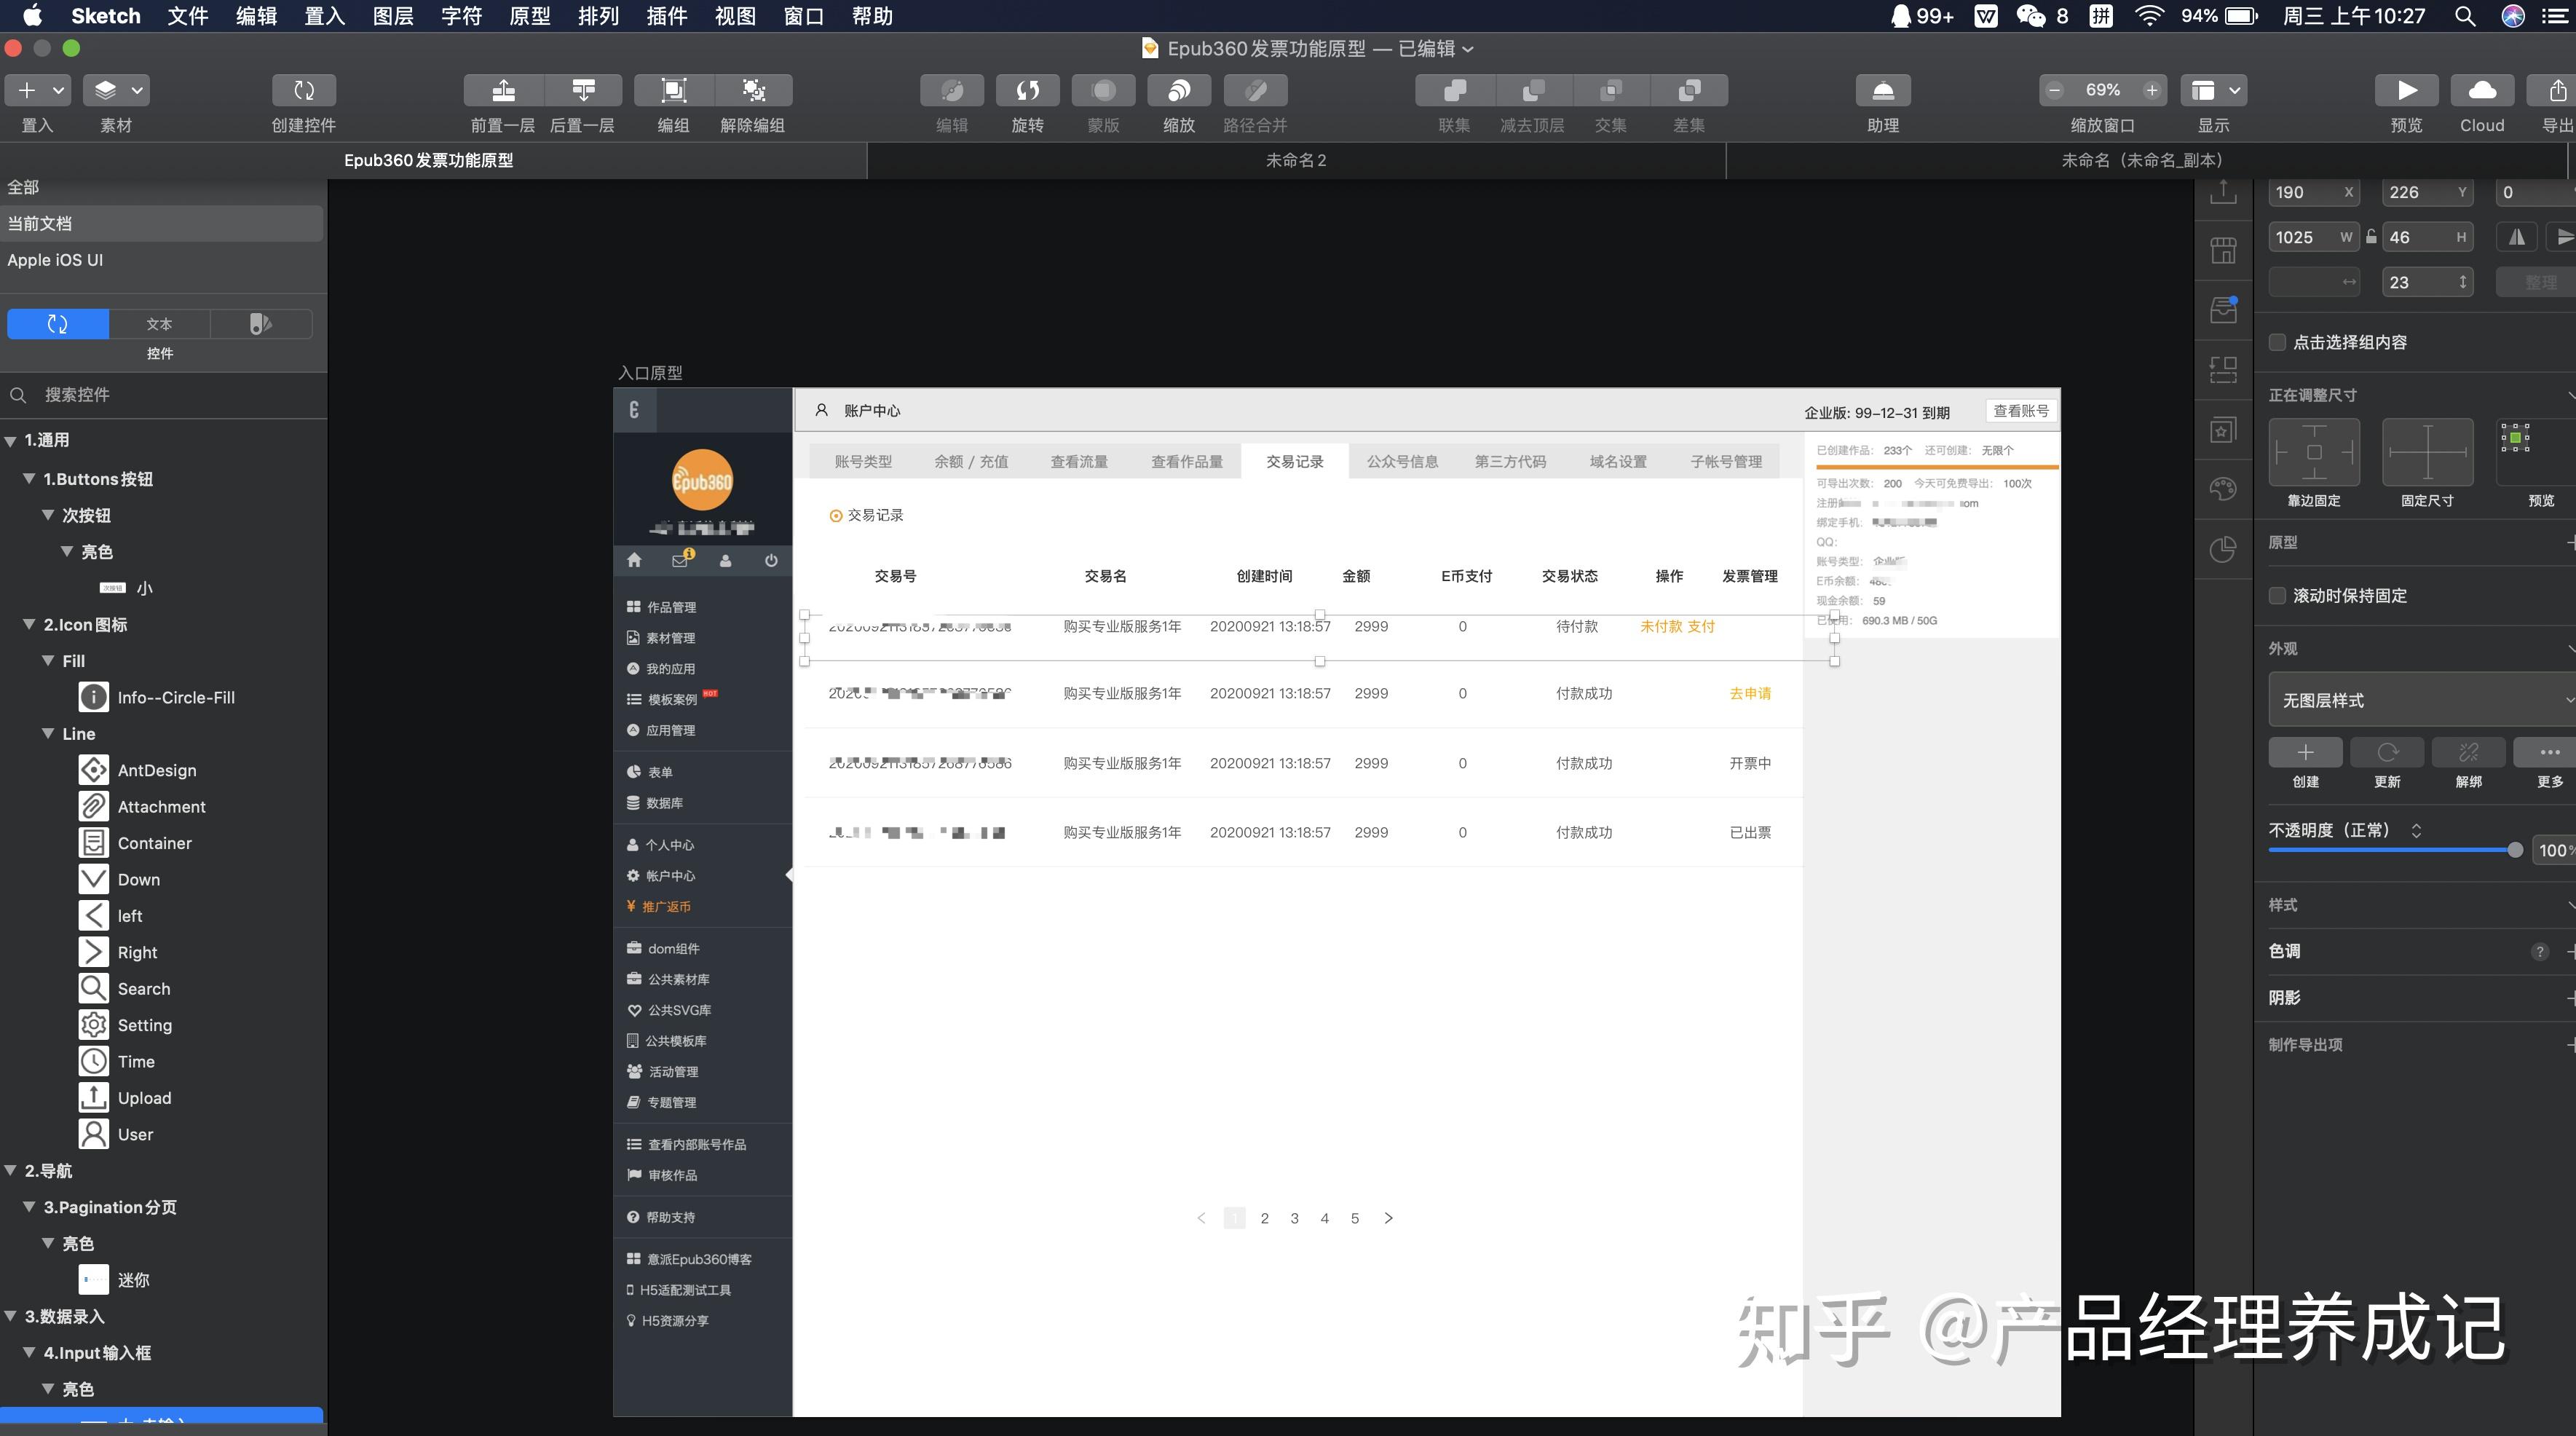Open the Cloud upload icon
Screen dimensions: 2576x1436
(x=2481, y=91)
